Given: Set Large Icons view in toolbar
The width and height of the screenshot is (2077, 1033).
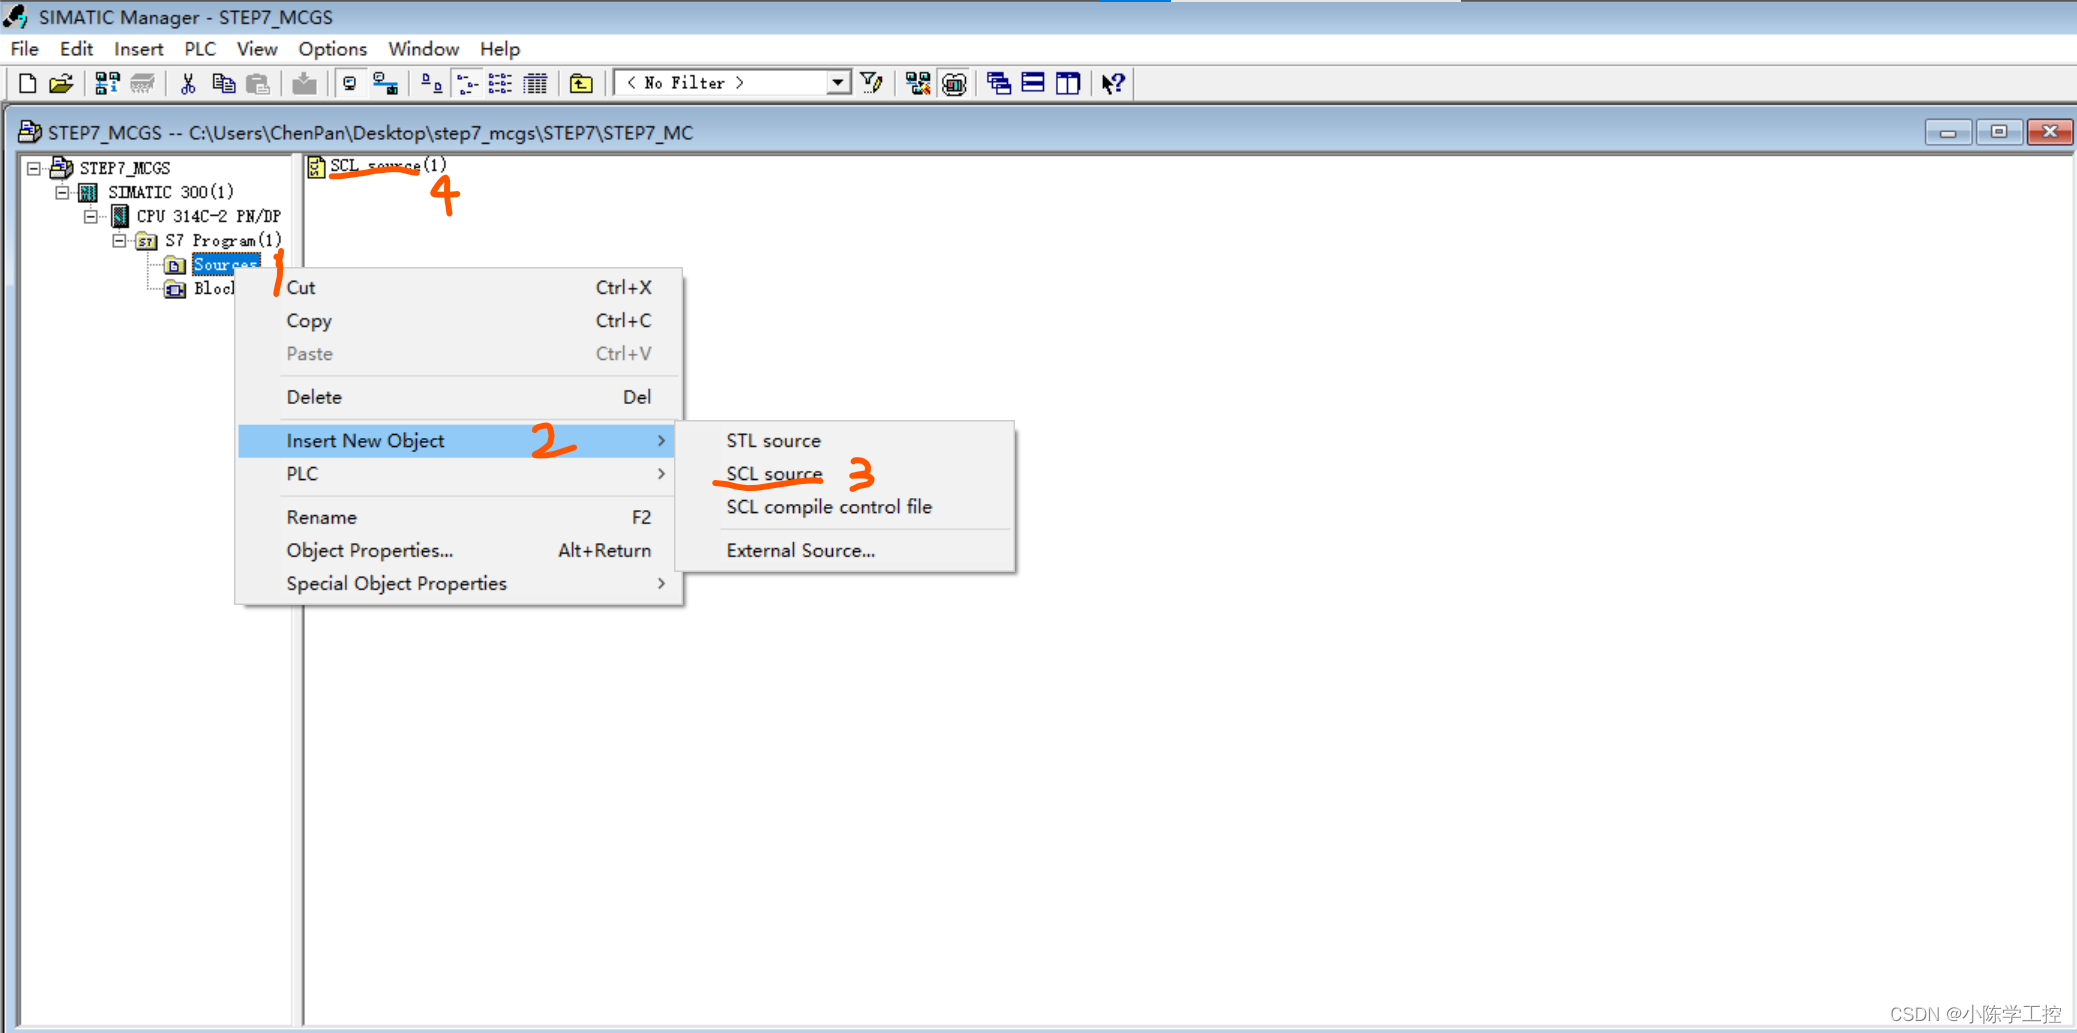Looking at the screenshot, I should pyautogui.click(x=431, y=83).
